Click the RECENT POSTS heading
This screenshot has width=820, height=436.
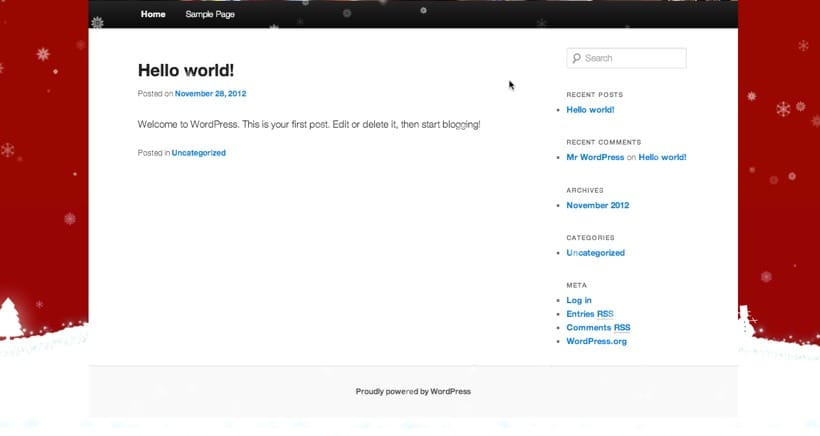(x=595, y=95)
